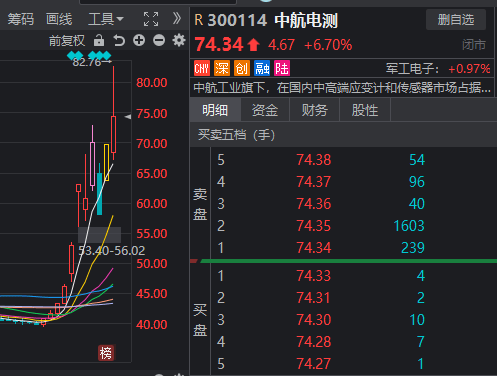Click sell level 1 price 74.34
Viewport: 497px width, 376px height.
(314, 248)
